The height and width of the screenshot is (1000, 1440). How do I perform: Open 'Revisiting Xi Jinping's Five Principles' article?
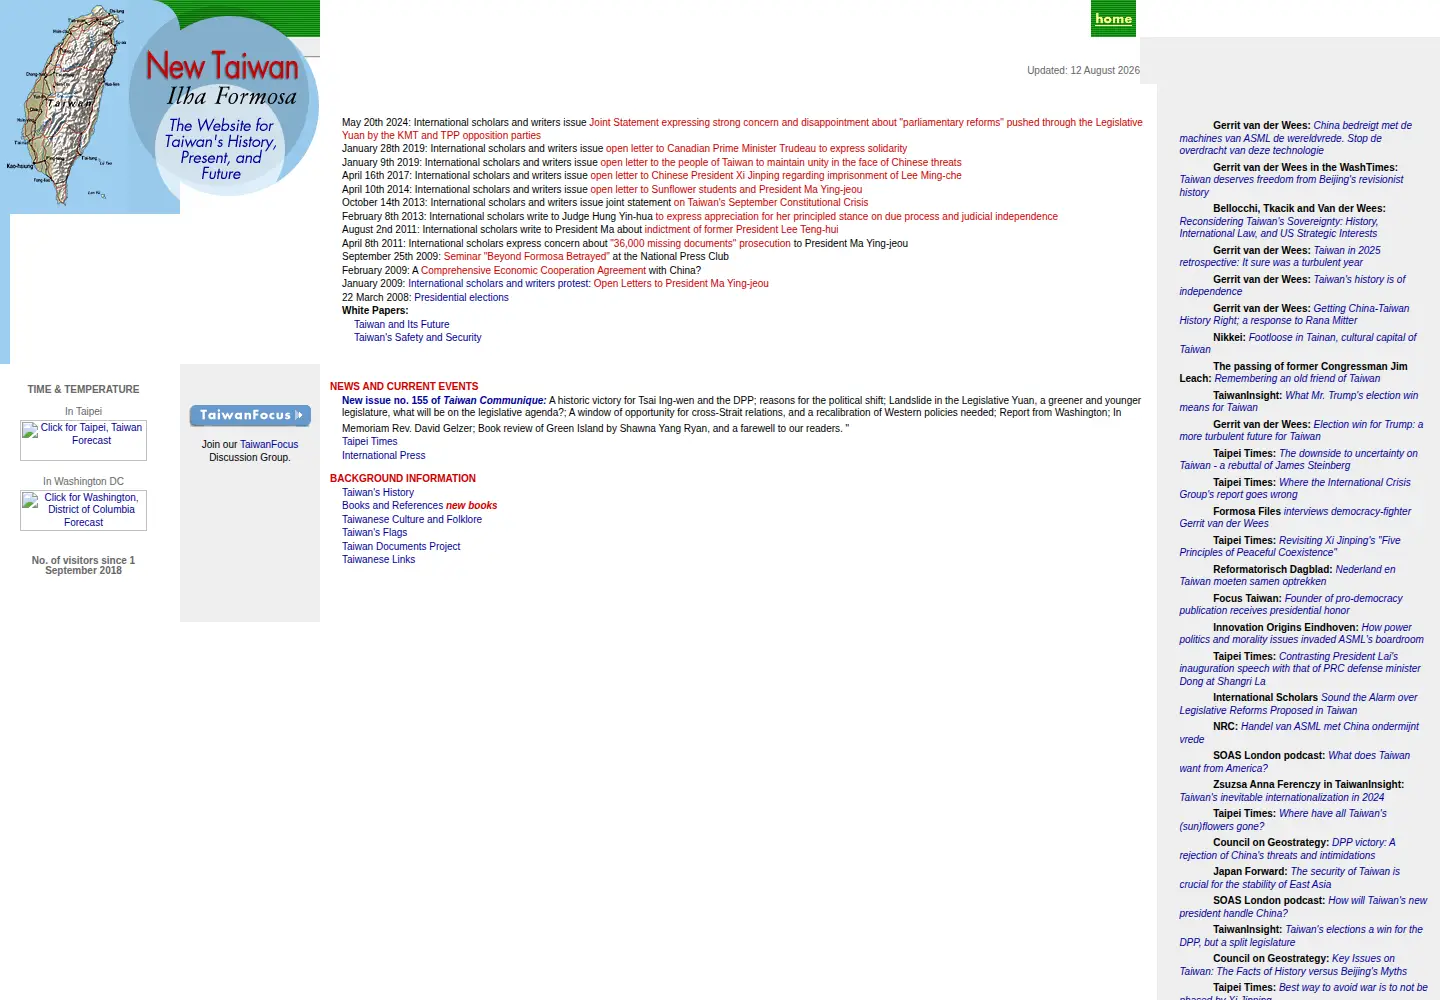1290,547
